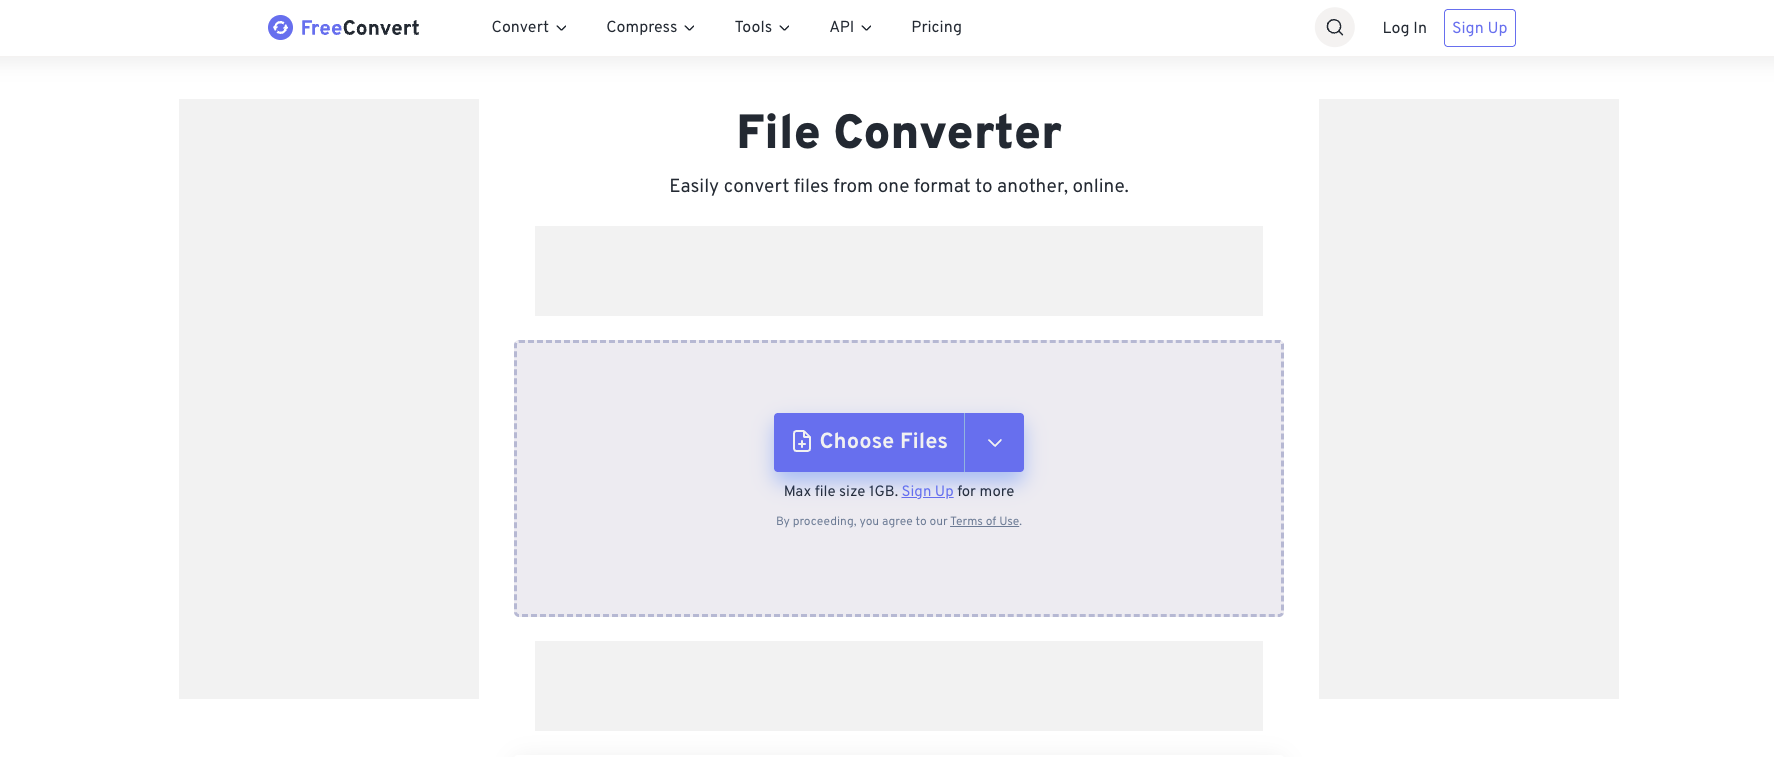The image size is (1774, 757).
Task: Open search with the magnifying glass icon
Action: (1334, 28)
